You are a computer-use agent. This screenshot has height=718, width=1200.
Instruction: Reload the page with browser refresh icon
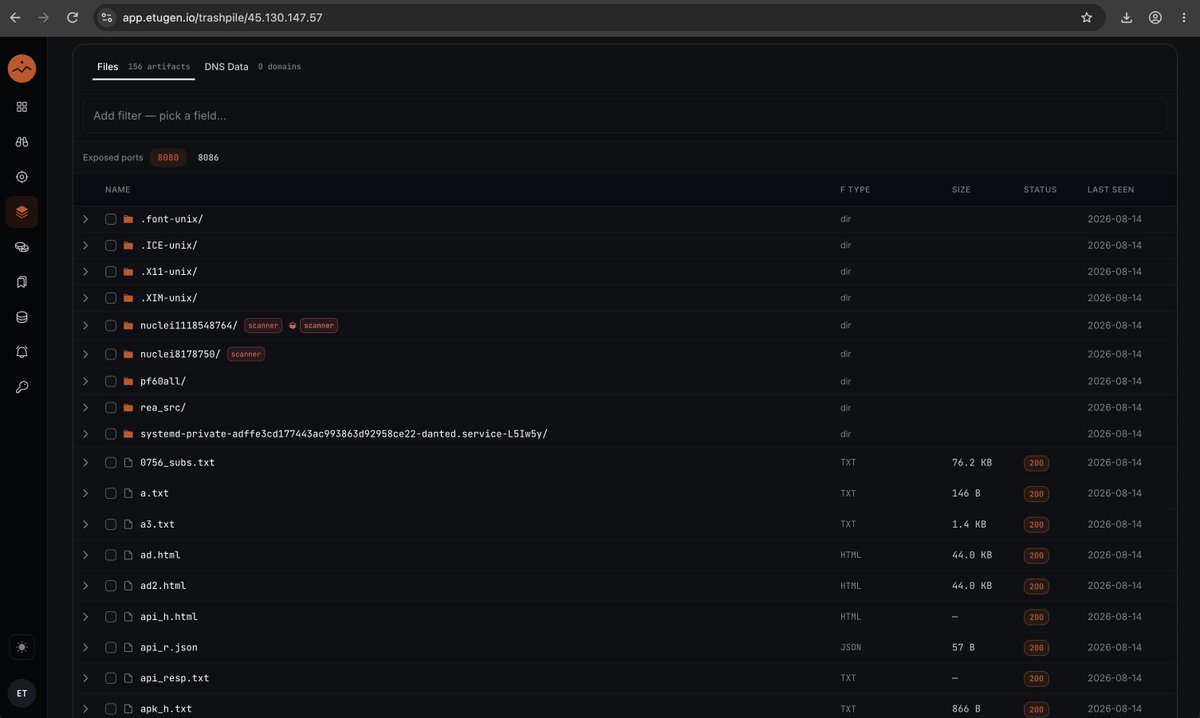pos(72,17)
